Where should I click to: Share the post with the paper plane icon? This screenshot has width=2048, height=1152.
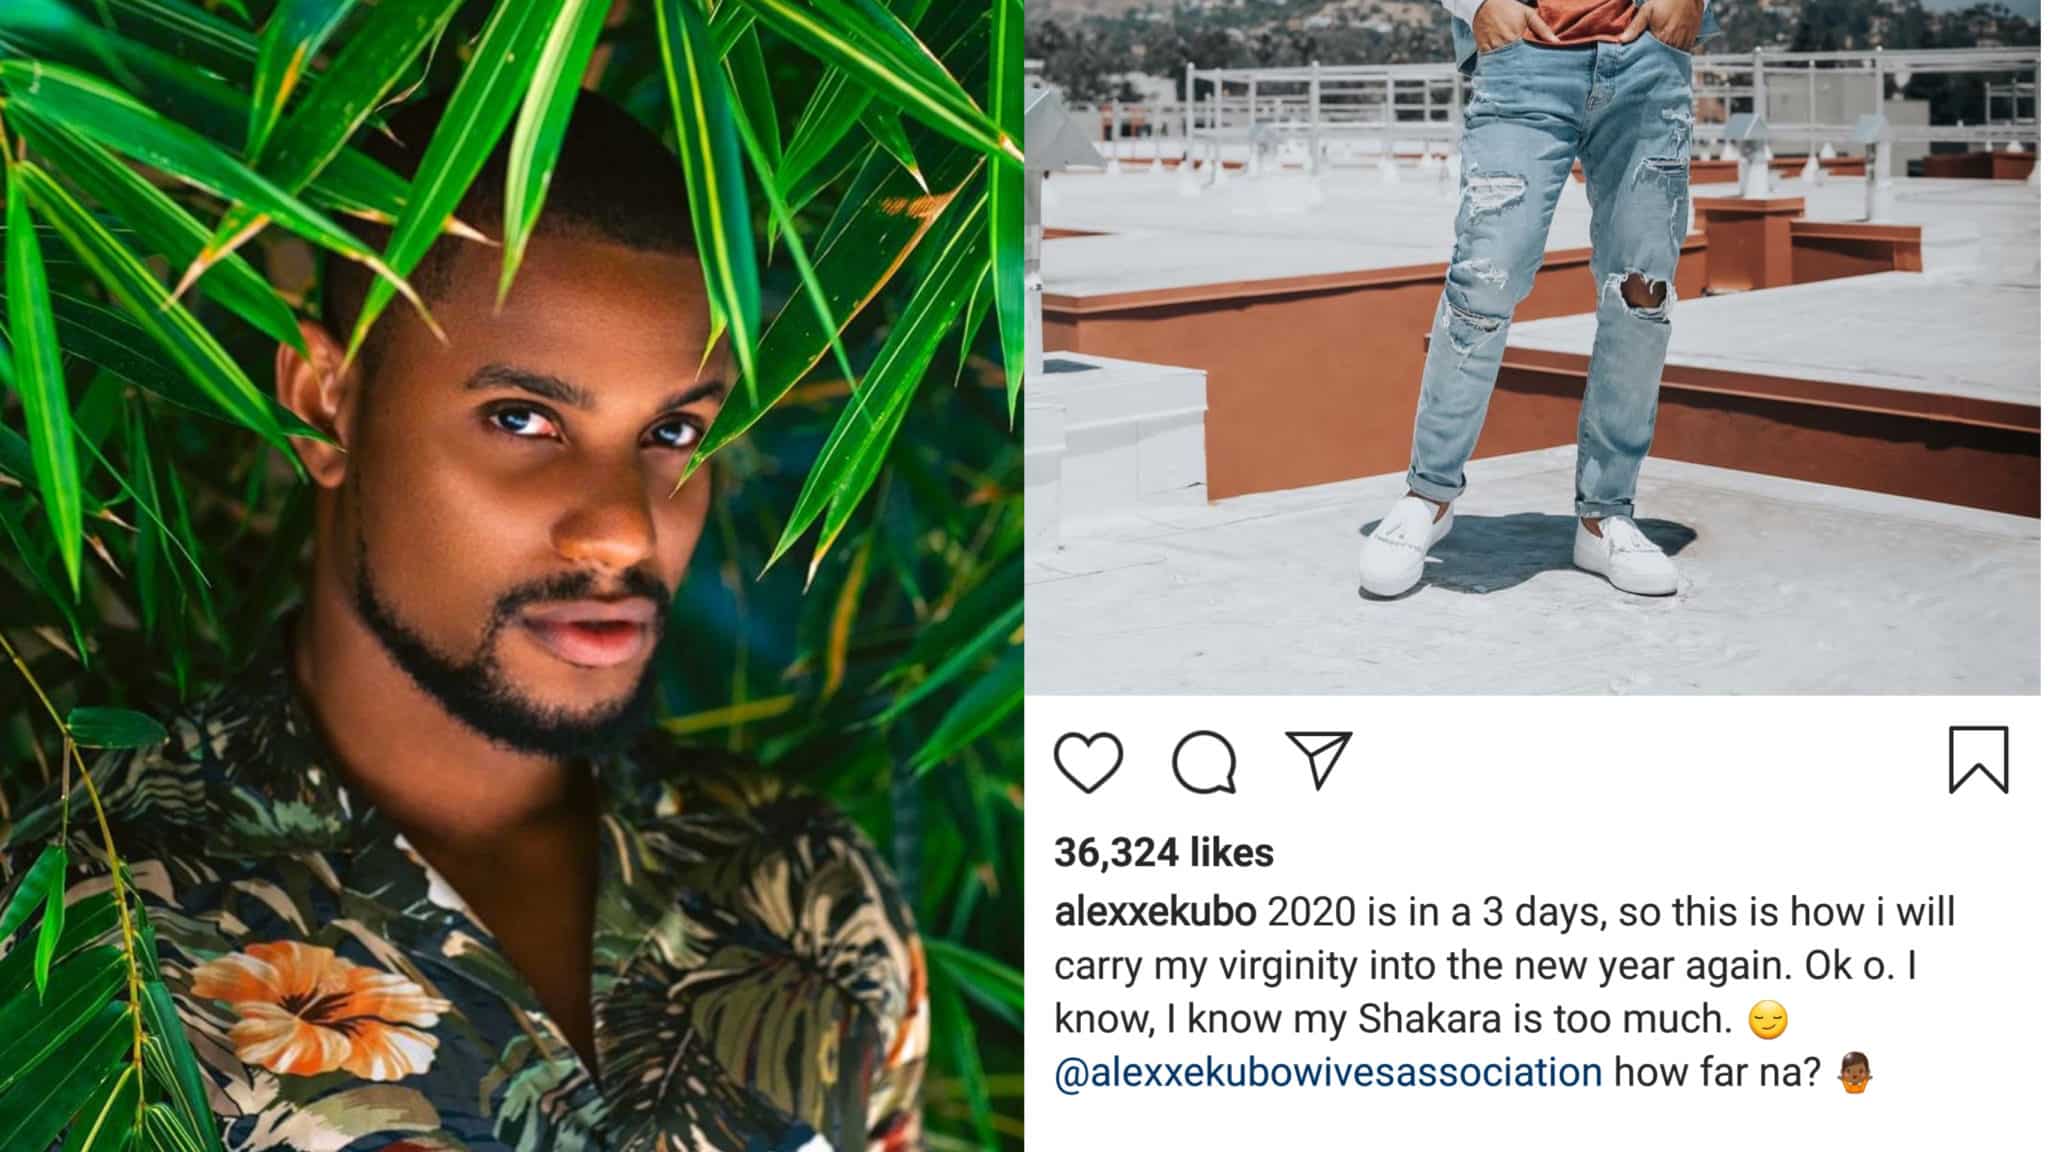coord(1319,759)
